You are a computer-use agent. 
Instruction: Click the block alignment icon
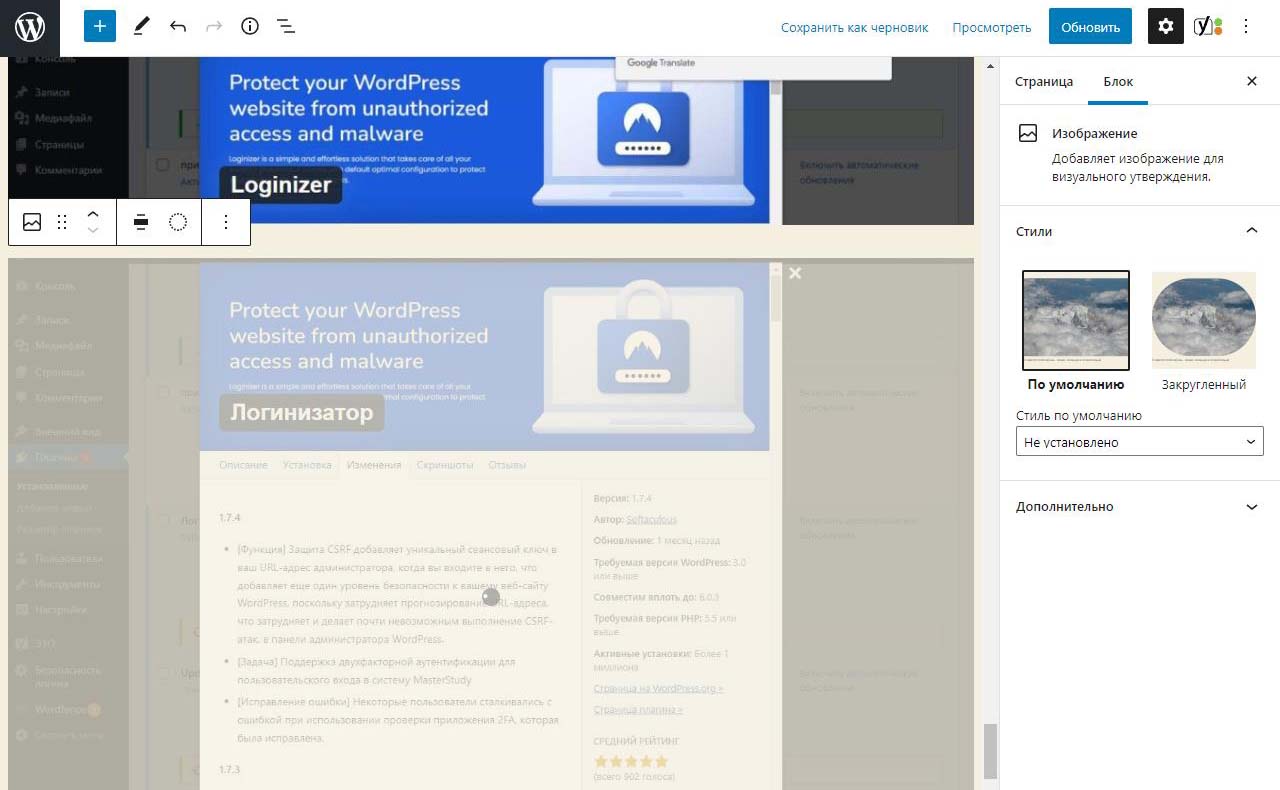pos(141,222)
